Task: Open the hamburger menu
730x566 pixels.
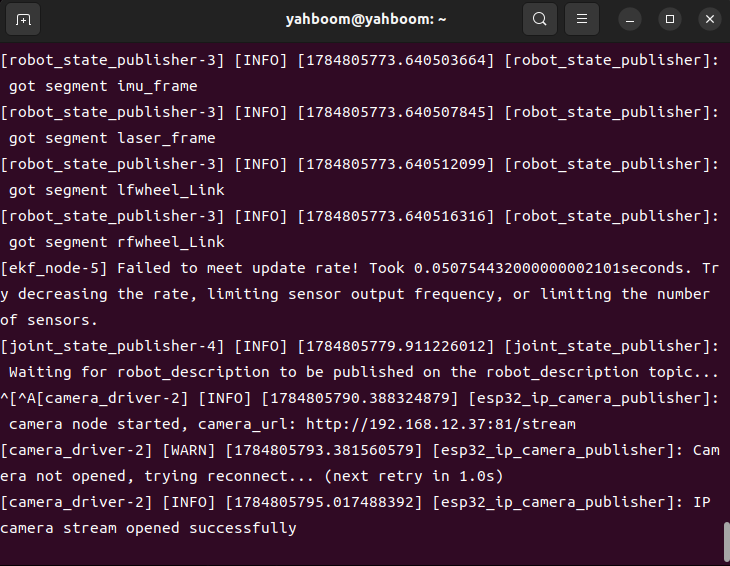Action: (x=581, y=19)
